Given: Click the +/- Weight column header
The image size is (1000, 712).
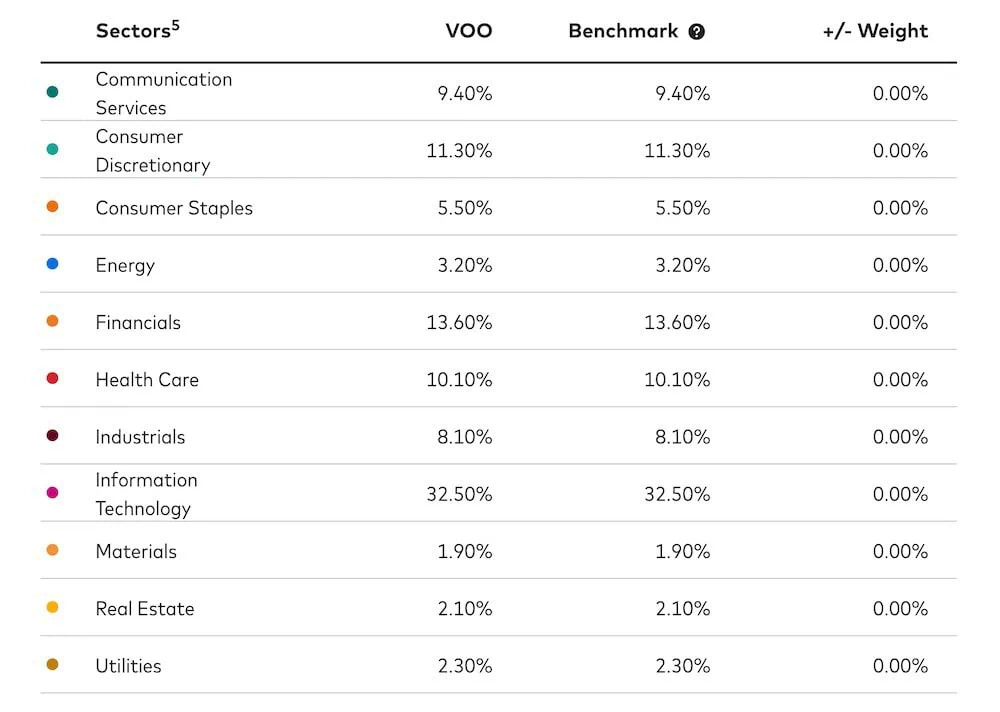Looking at the screenshot, I should tap(875, 31).
